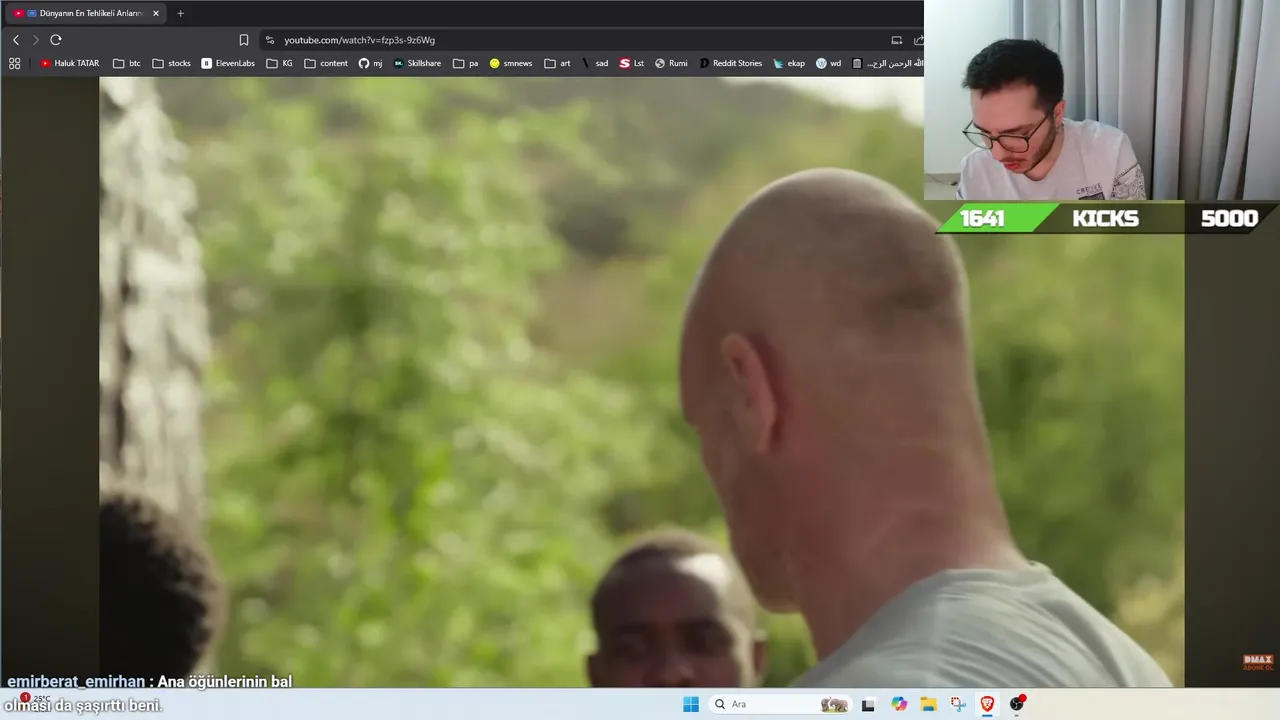The width and height of the screenshot is (1280, 720).
Task: Open a new browser tab
Action: pos(180,13)
